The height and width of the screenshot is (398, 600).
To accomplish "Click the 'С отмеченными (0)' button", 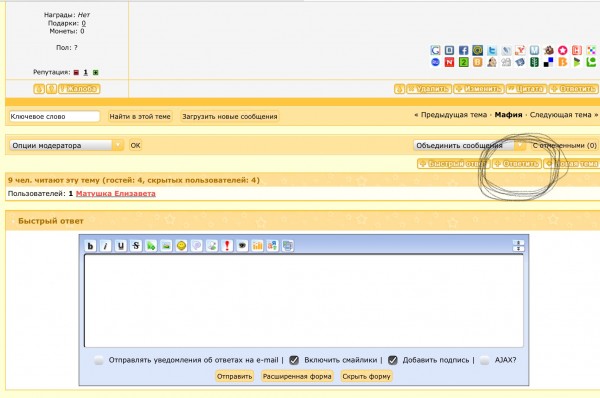I will pos(564,145).
